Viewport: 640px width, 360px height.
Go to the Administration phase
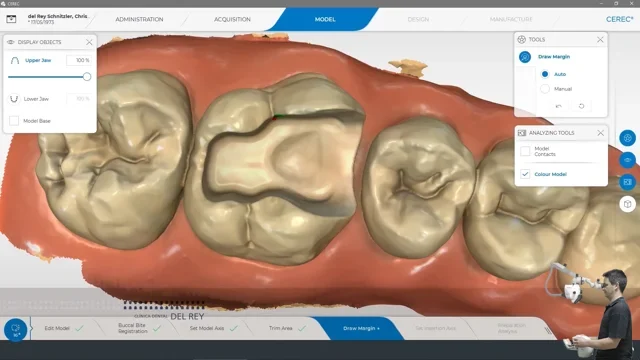139,19
